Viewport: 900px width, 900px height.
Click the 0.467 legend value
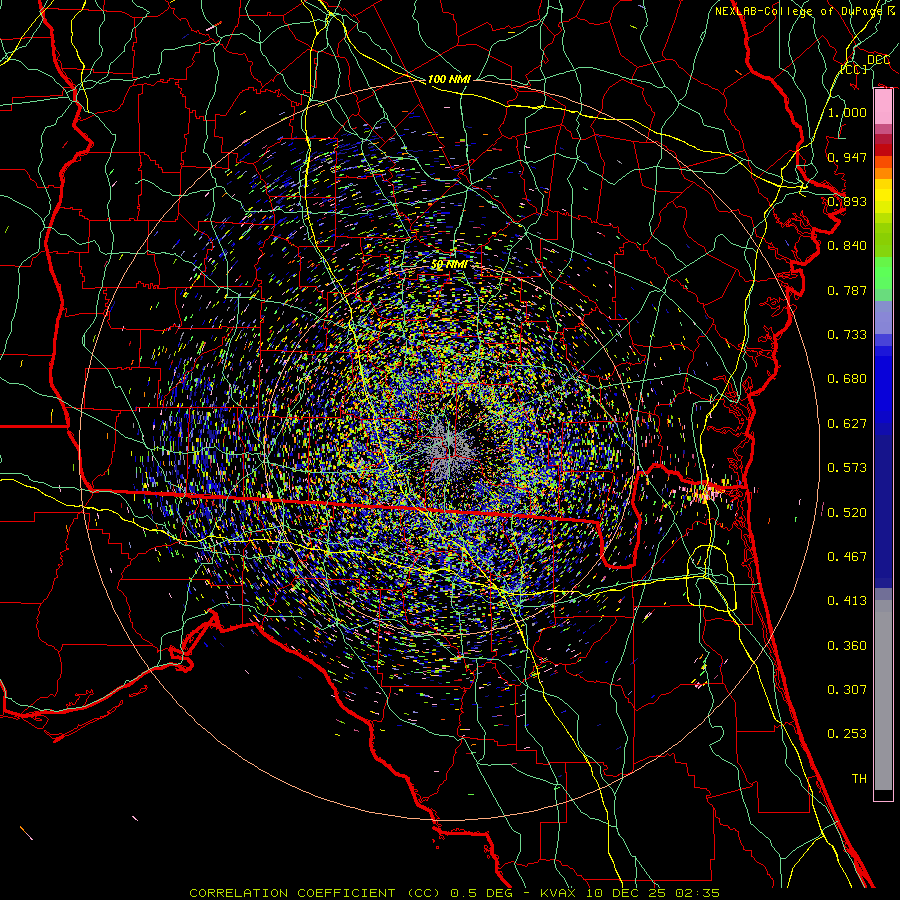847,557
